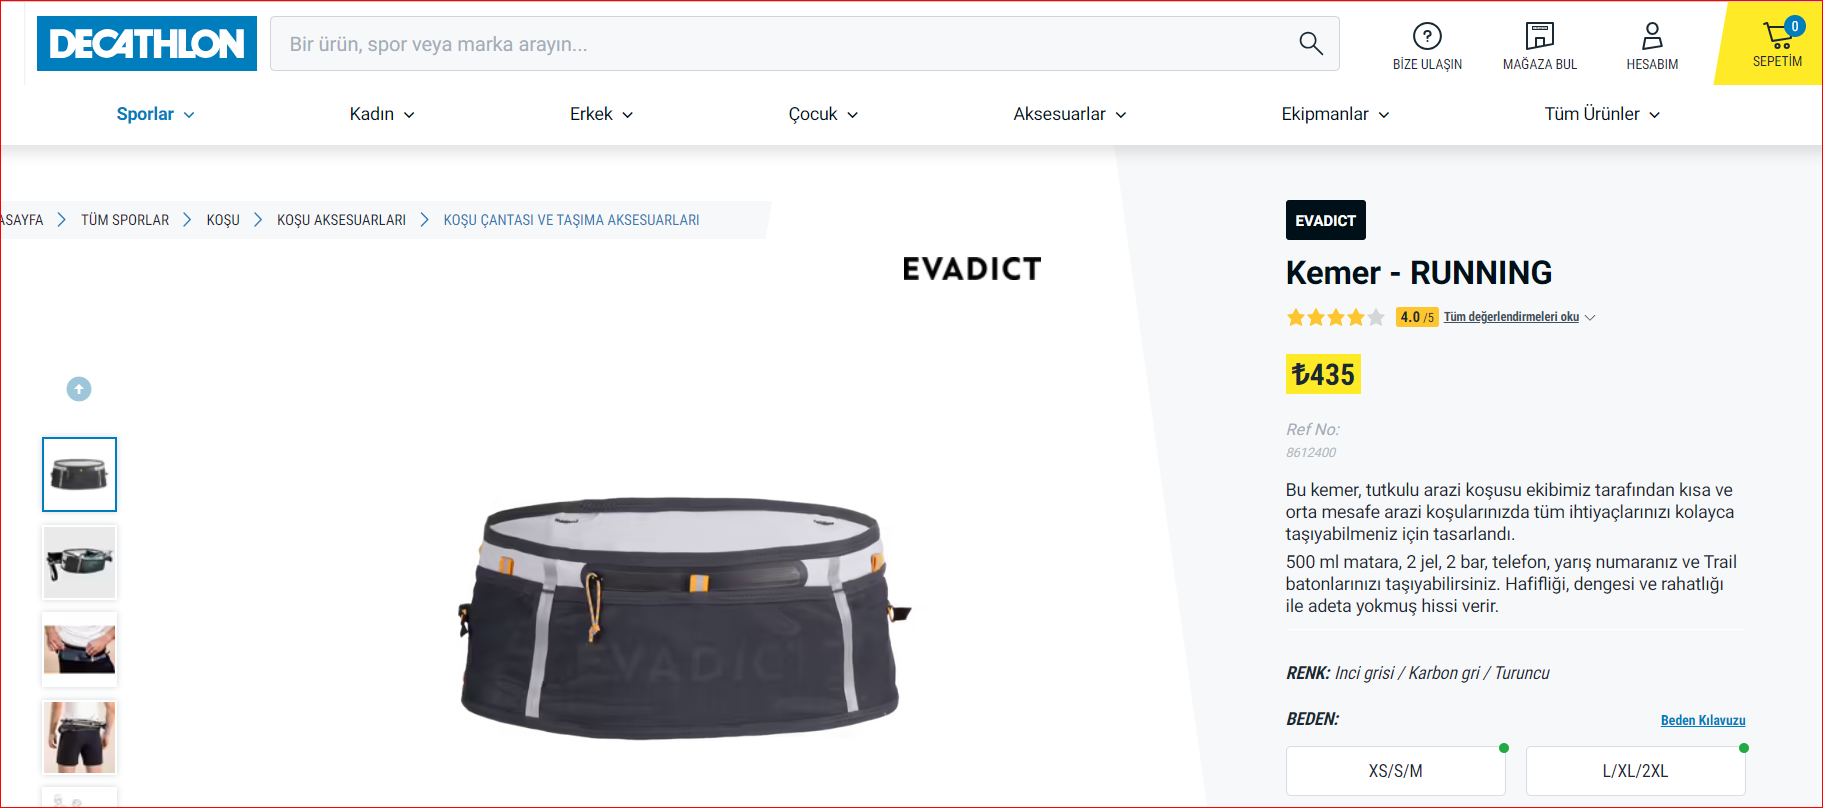Expand the Tüm Ürünler dropdown menu

[1602, 114]
